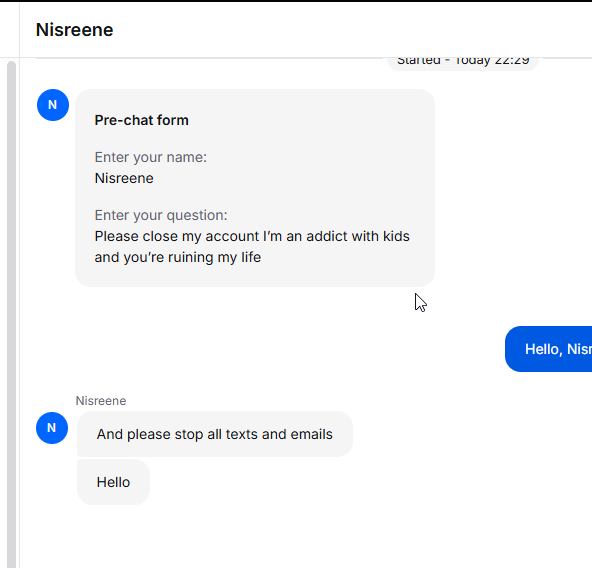This screenshot has width=592, height=568.
Task: Click the name value Nisreene in the form
Action: (124, 178)
